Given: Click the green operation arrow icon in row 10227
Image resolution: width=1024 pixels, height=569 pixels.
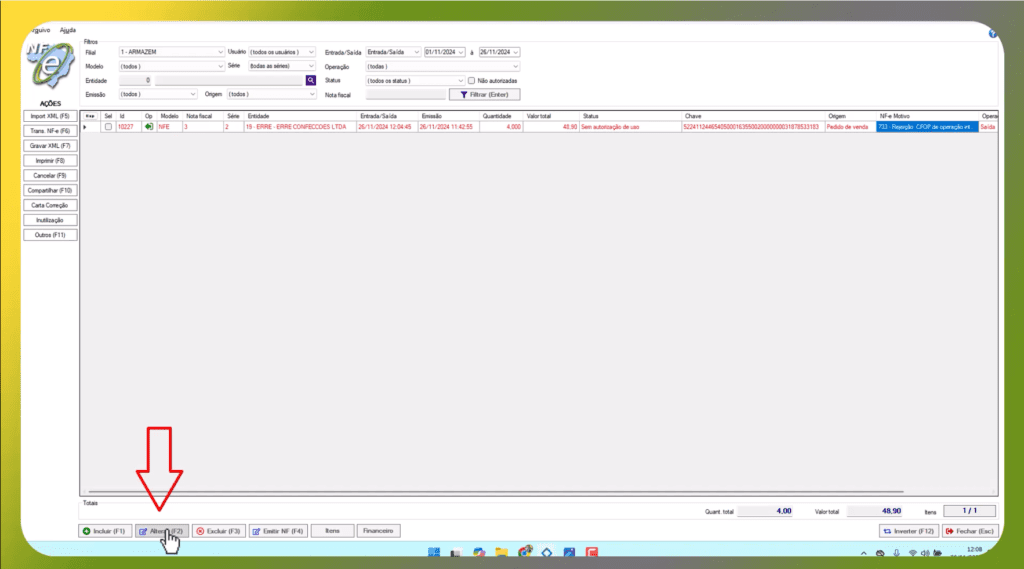Looking at the screenshot, I should click(x=149, y=127).
